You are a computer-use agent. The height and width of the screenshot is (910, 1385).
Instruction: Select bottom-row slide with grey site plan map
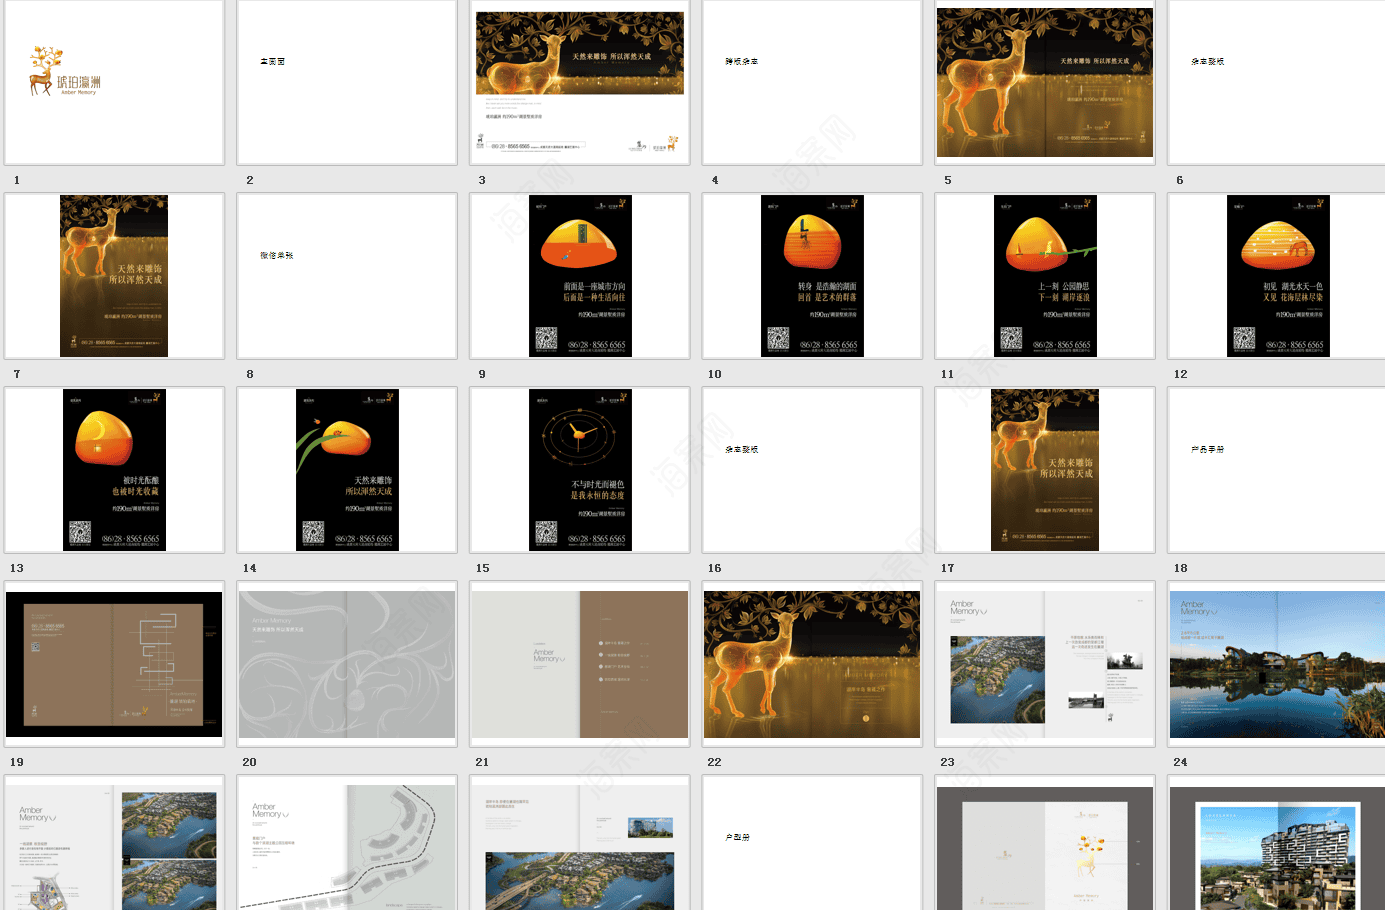[x=347, y=843]
